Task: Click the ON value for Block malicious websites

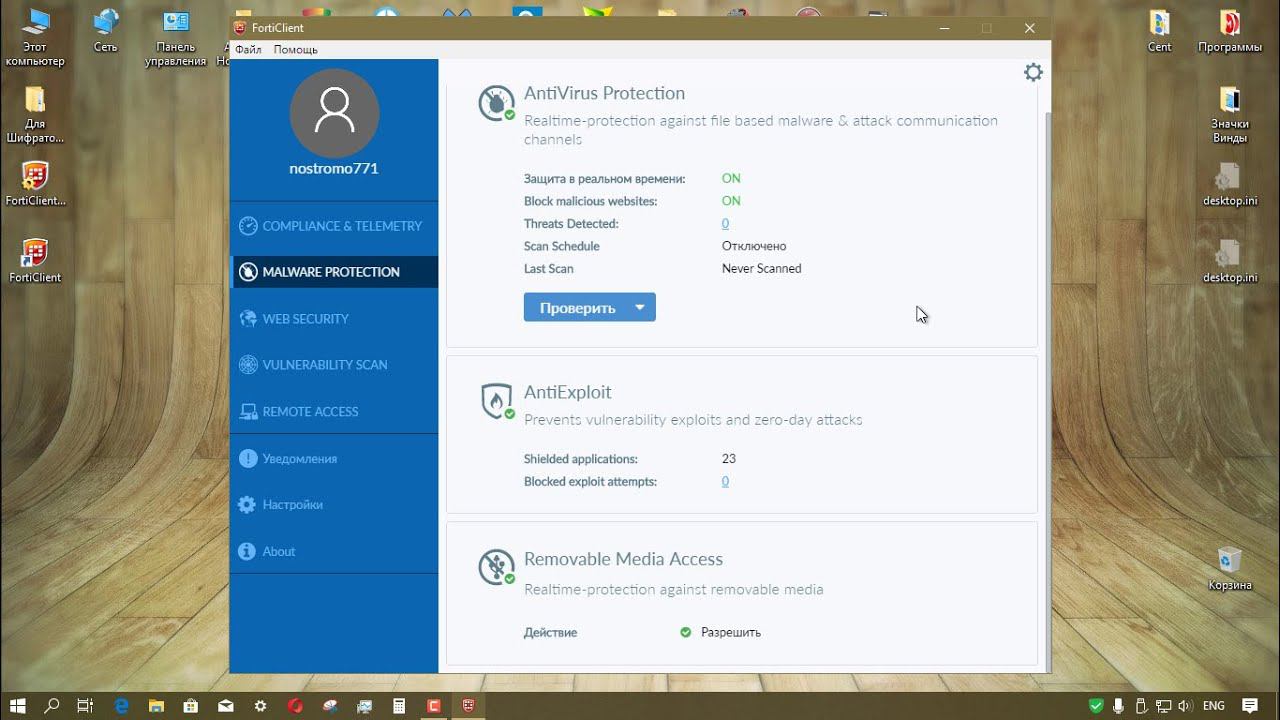Action: [731, 201]
